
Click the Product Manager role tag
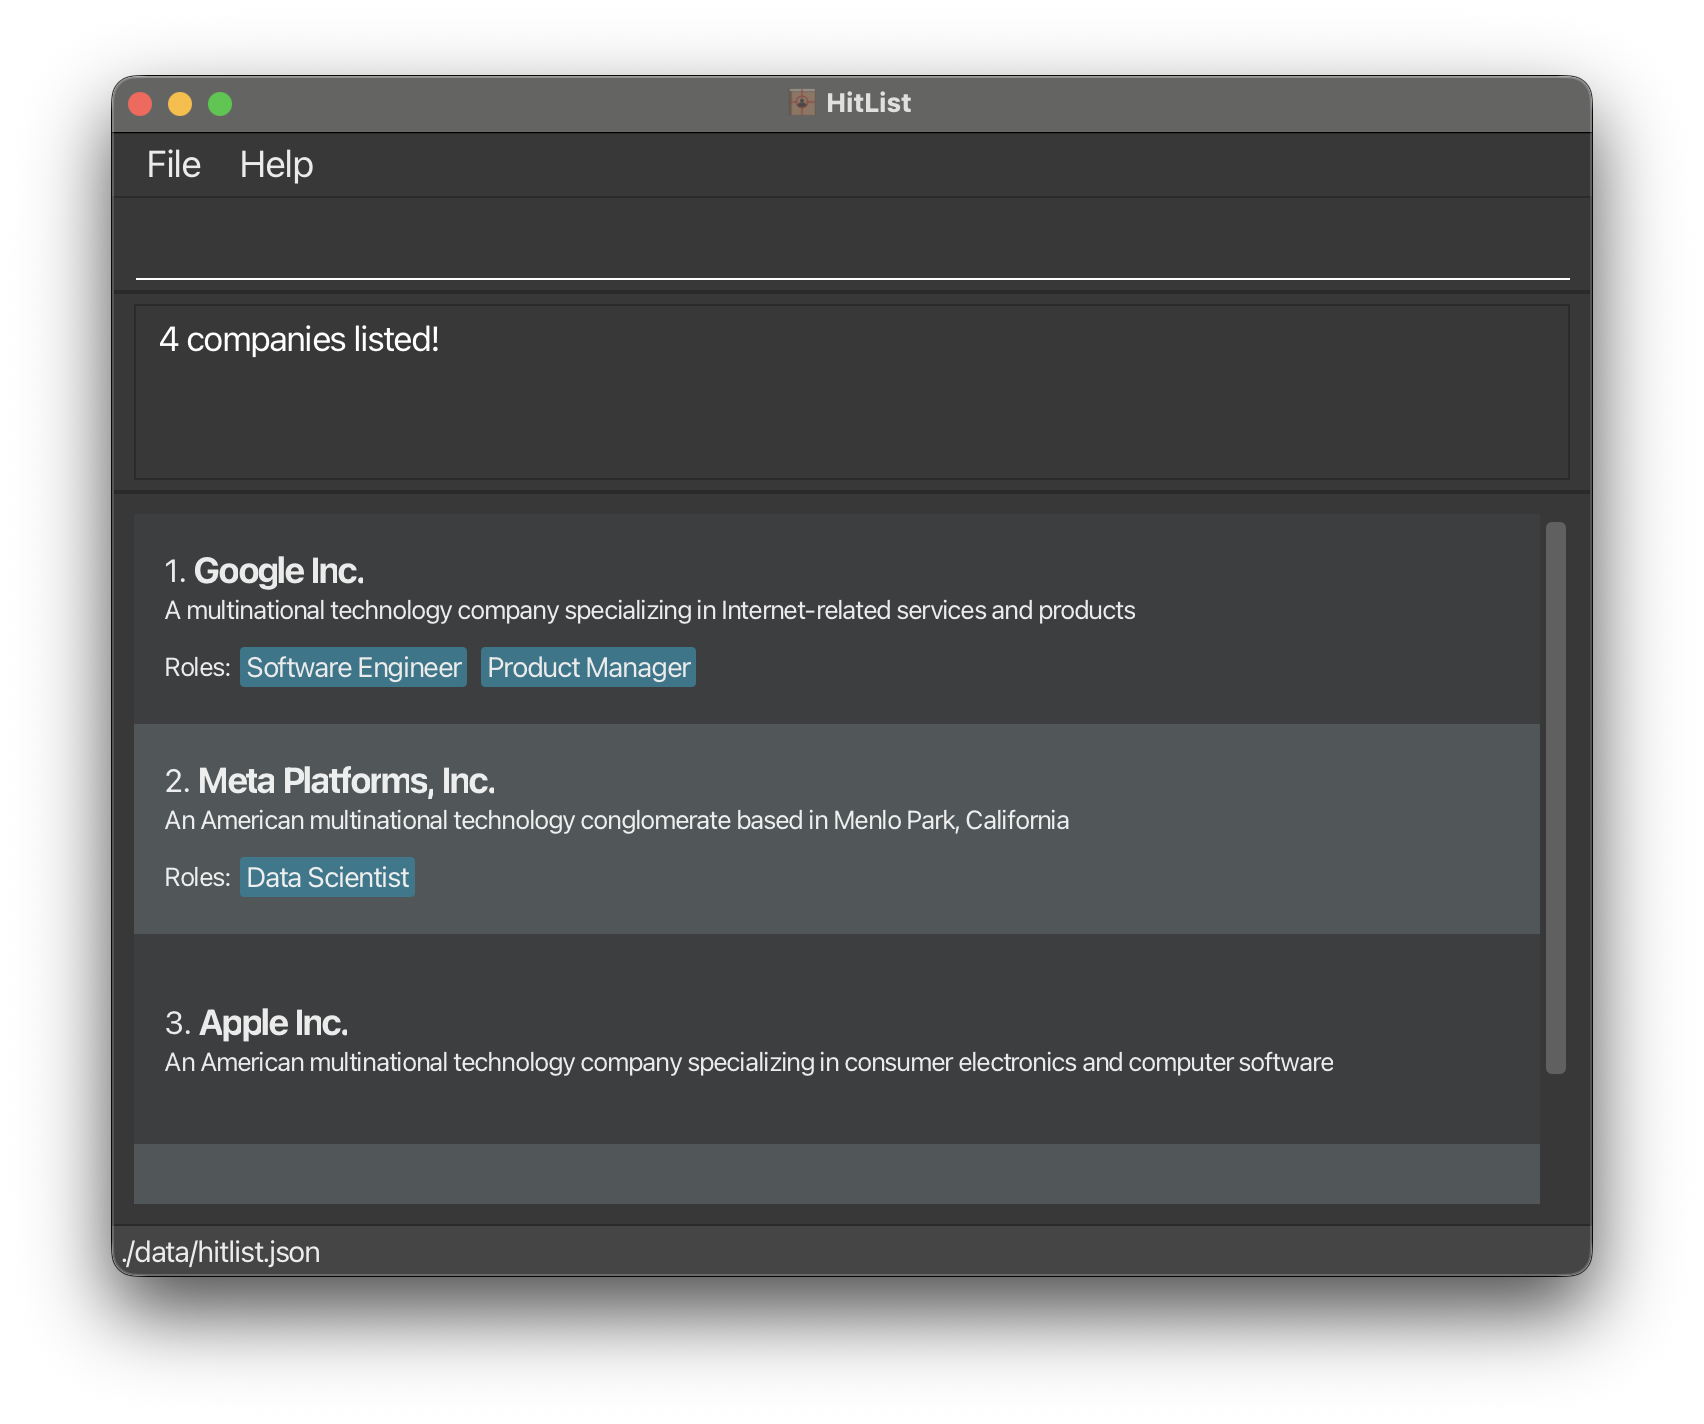click(589, 667)
